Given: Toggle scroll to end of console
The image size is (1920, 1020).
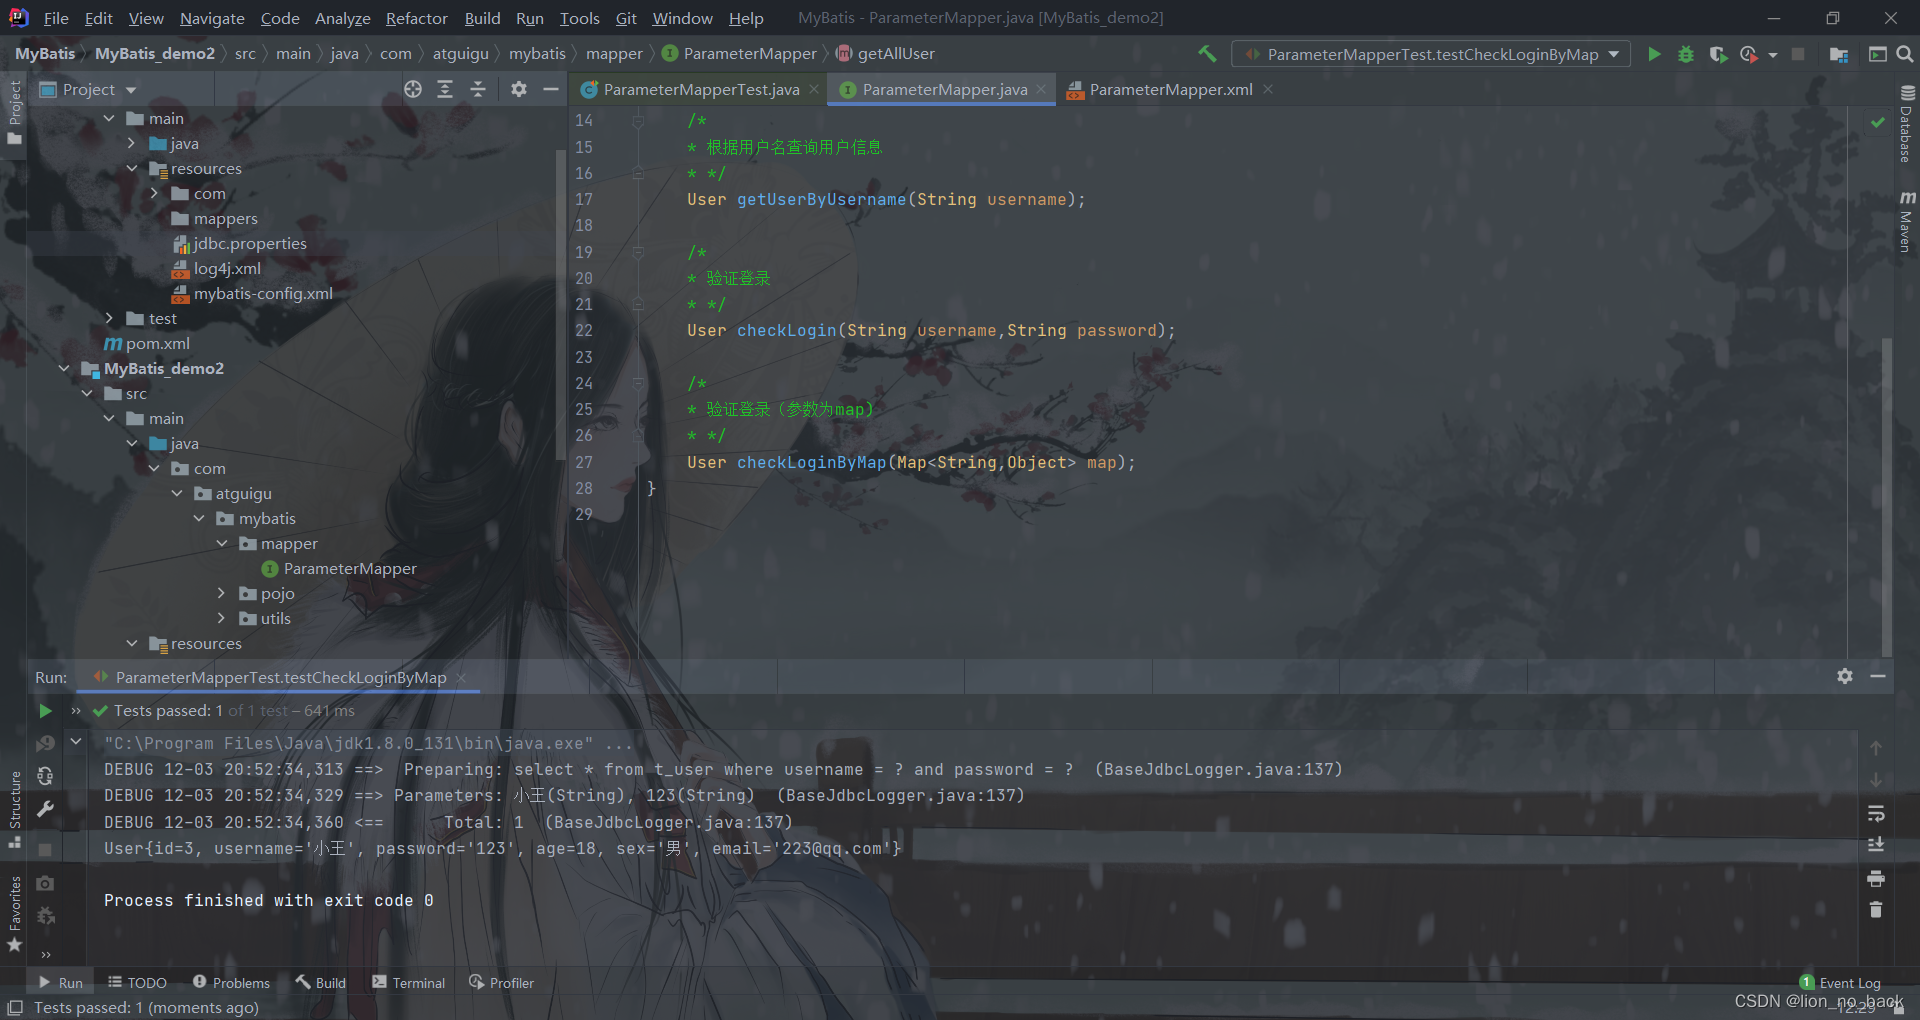Looking at the screenshot, I should (1876, 845).
